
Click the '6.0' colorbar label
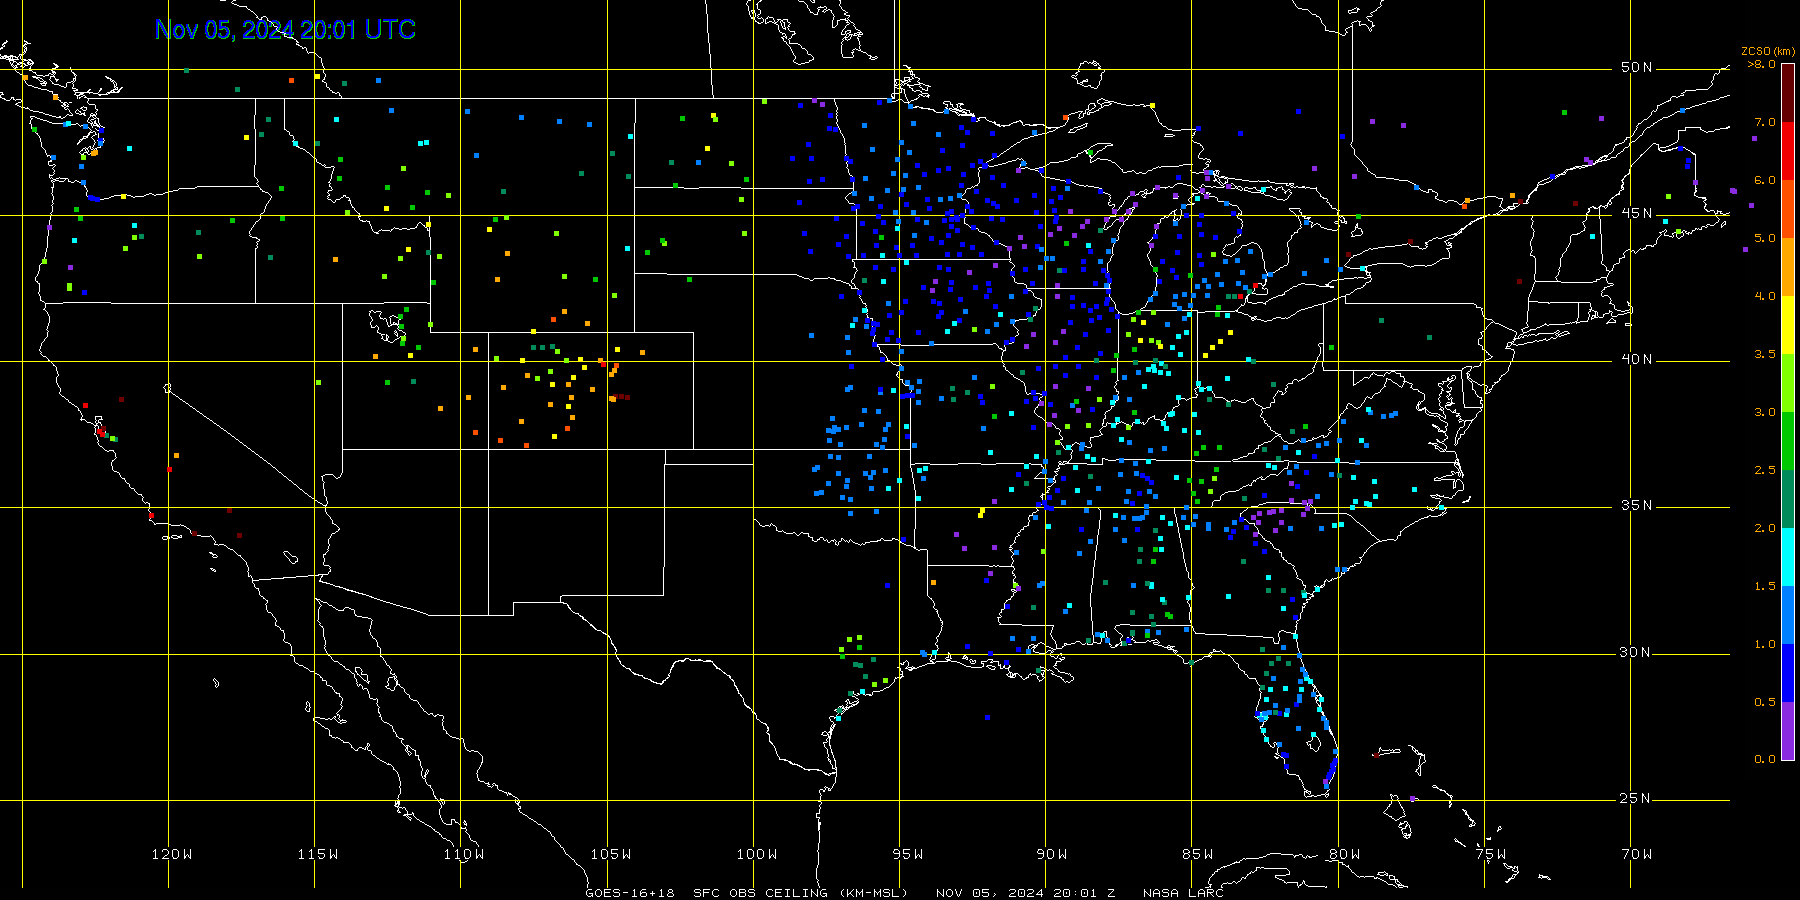pos(1765,180)
